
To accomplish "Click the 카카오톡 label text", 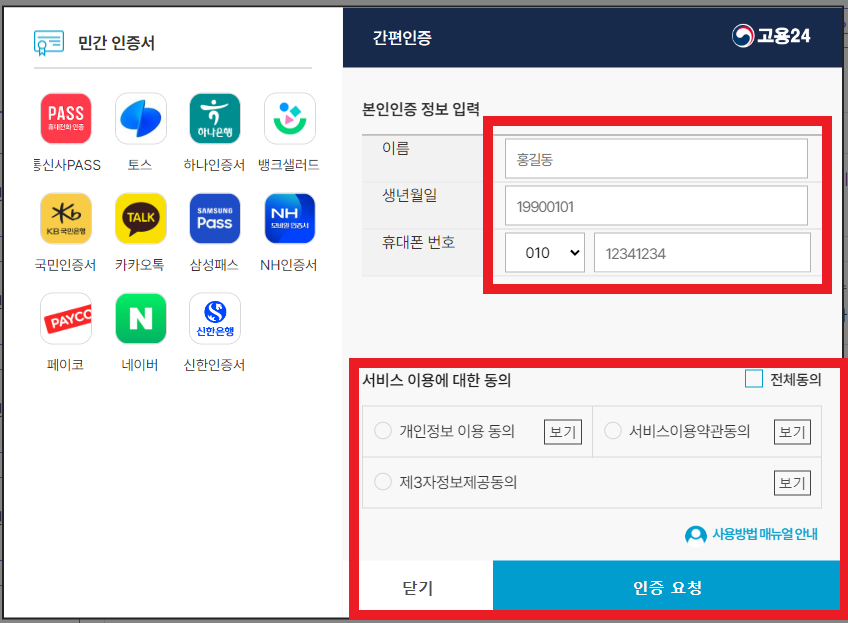I will tap(140, 265).
